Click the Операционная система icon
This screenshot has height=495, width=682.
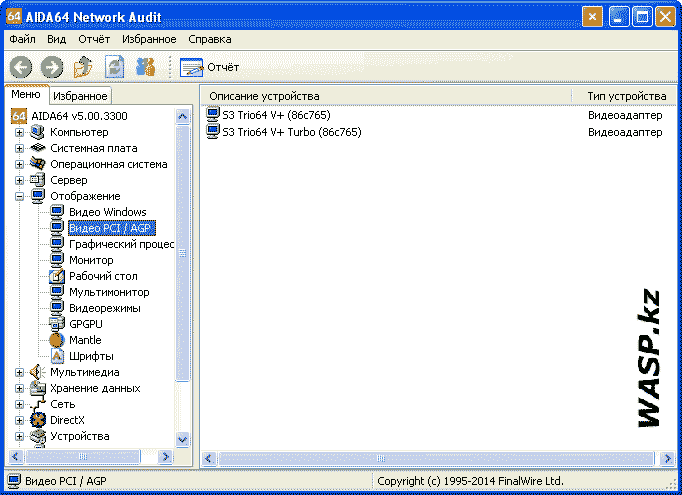[37, 164]
